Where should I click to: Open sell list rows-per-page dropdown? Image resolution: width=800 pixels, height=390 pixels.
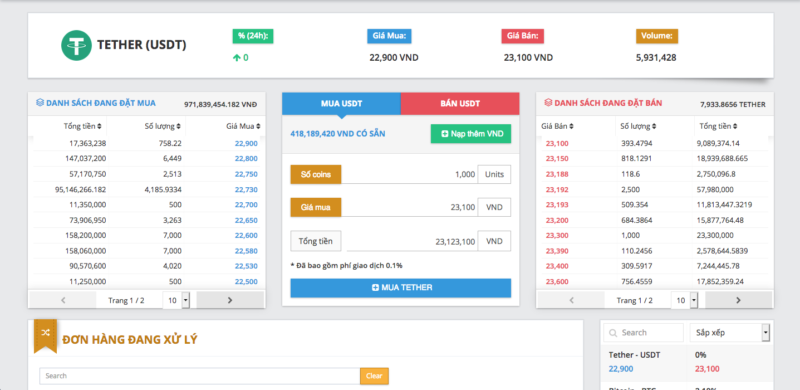coord(685,300)
